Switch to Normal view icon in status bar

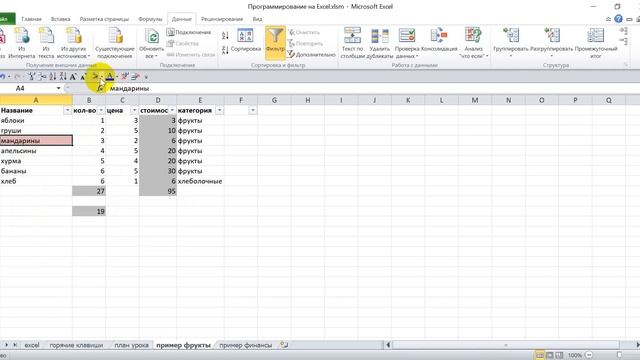[x=540, y=355]
